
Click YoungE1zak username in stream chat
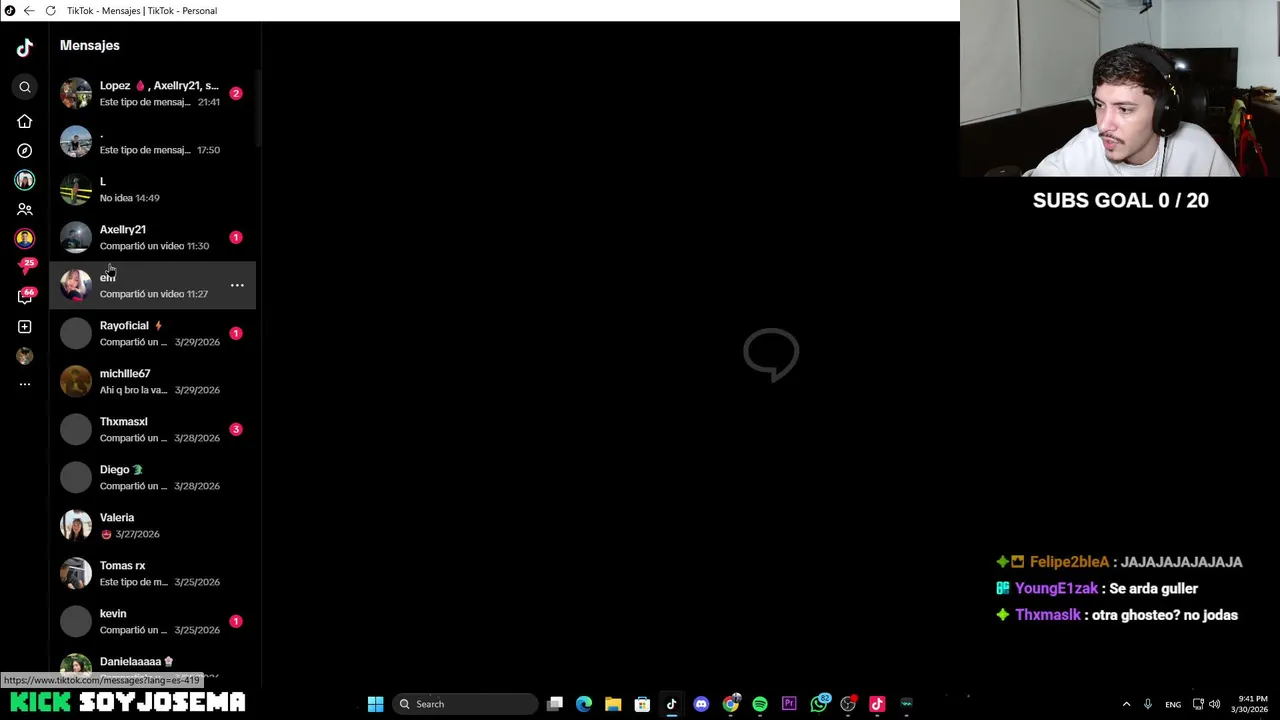1056,588
